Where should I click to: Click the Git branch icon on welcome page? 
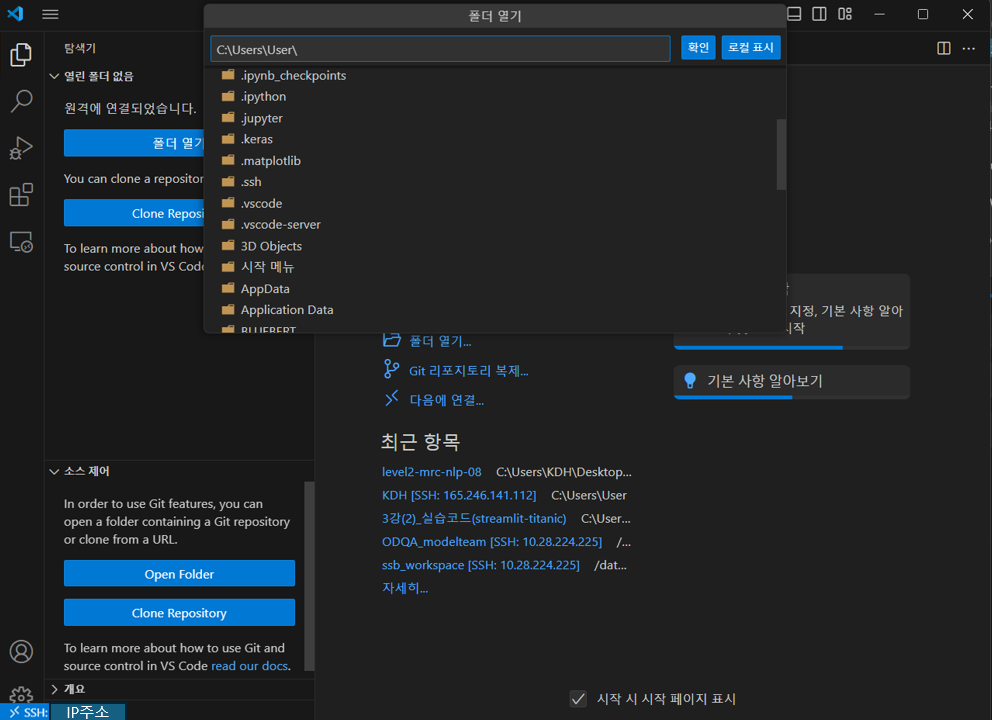[x=391, y=369]
